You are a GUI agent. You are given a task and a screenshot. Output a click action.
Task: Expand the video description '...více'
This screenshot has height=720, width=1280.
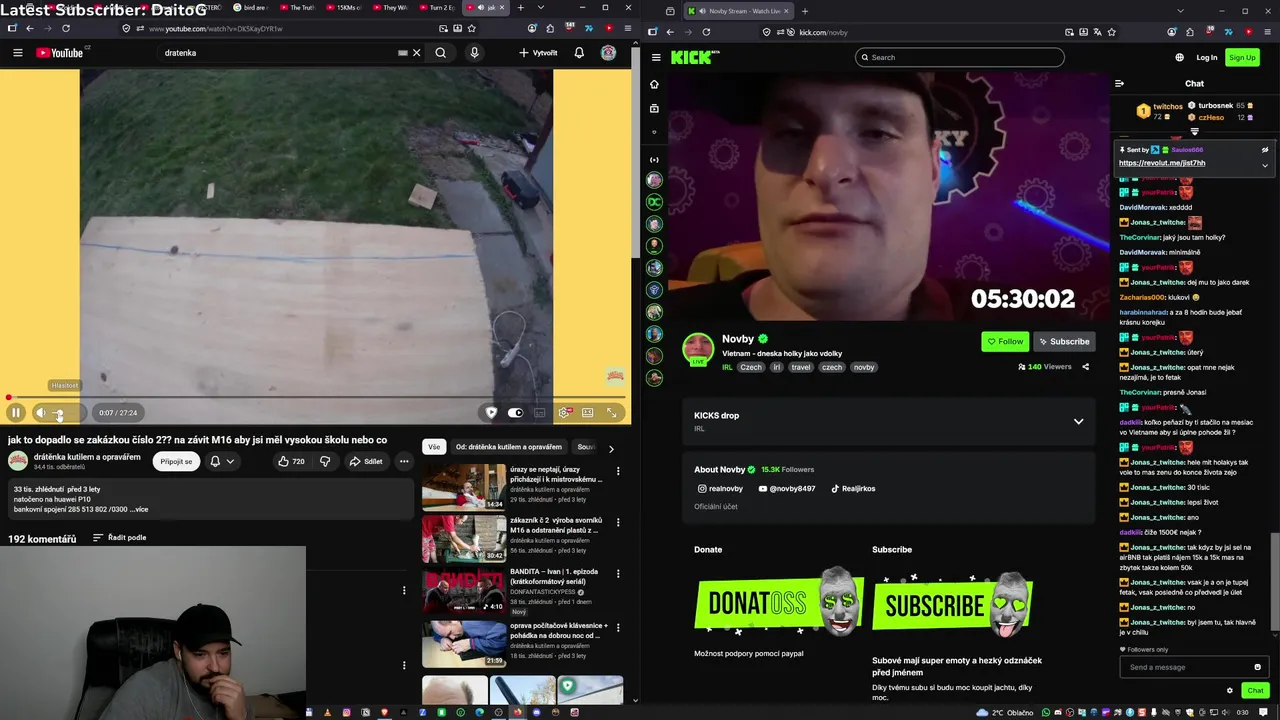[140, 509]
